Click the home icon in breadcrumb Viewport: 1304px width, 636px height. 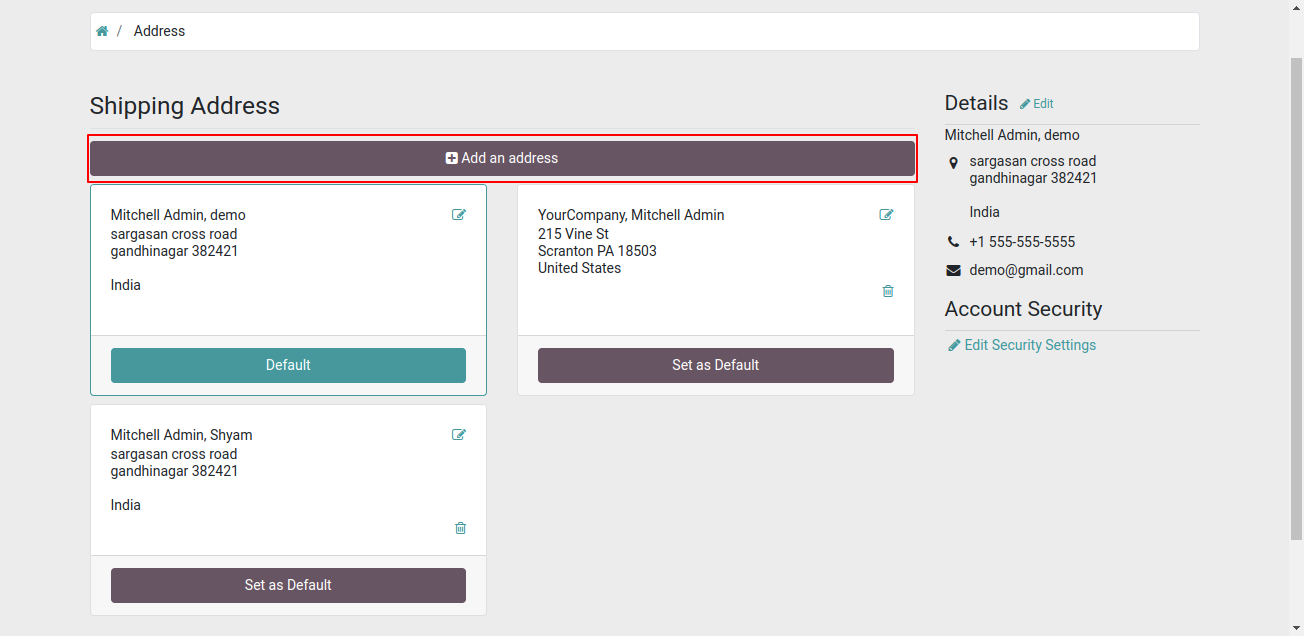[x=102, y=31]
